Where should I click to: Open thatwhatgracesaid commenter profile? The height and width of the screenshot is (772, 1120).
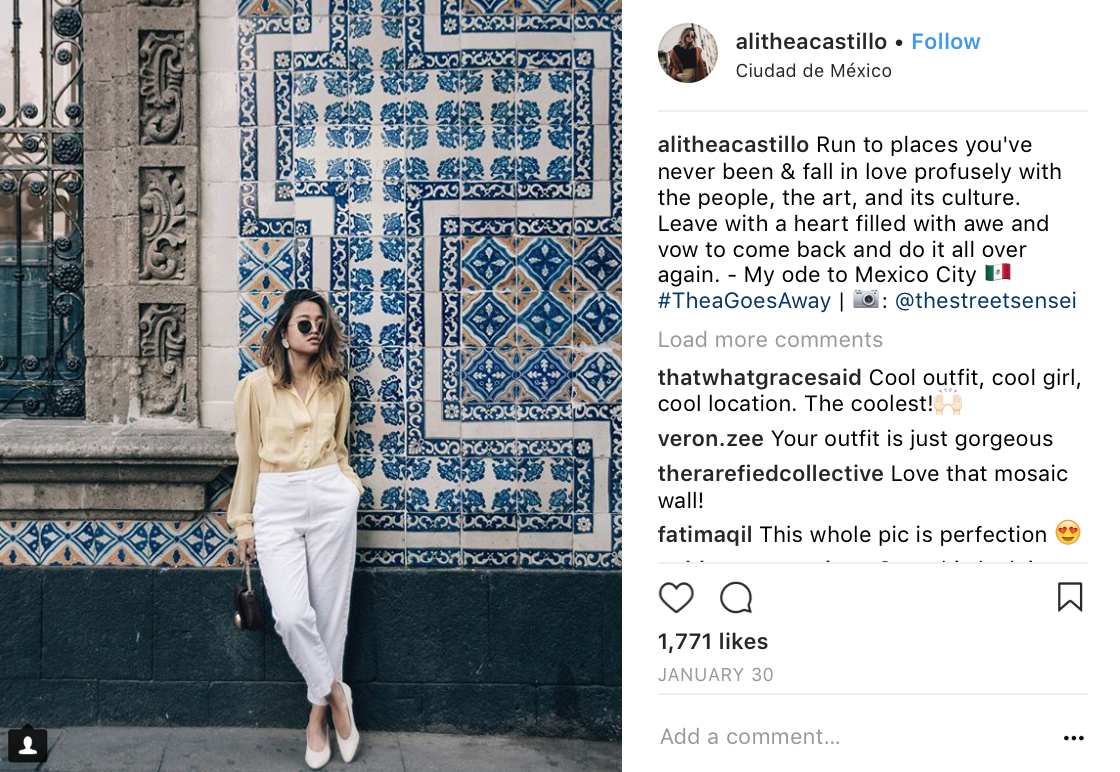coord(759,377)
